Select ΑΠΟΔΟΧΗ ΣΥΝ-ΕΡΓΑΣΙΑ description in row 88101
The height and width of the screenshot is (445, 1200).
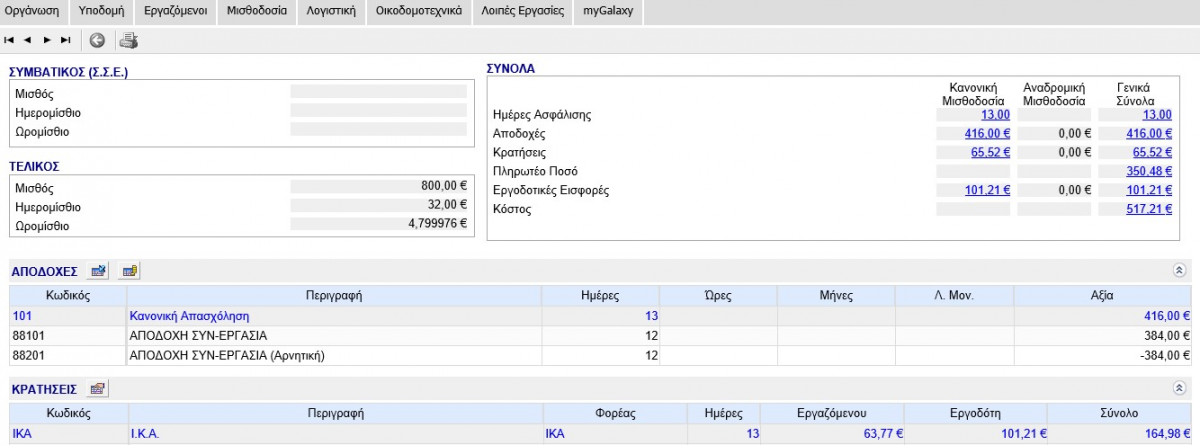point(198,336)
